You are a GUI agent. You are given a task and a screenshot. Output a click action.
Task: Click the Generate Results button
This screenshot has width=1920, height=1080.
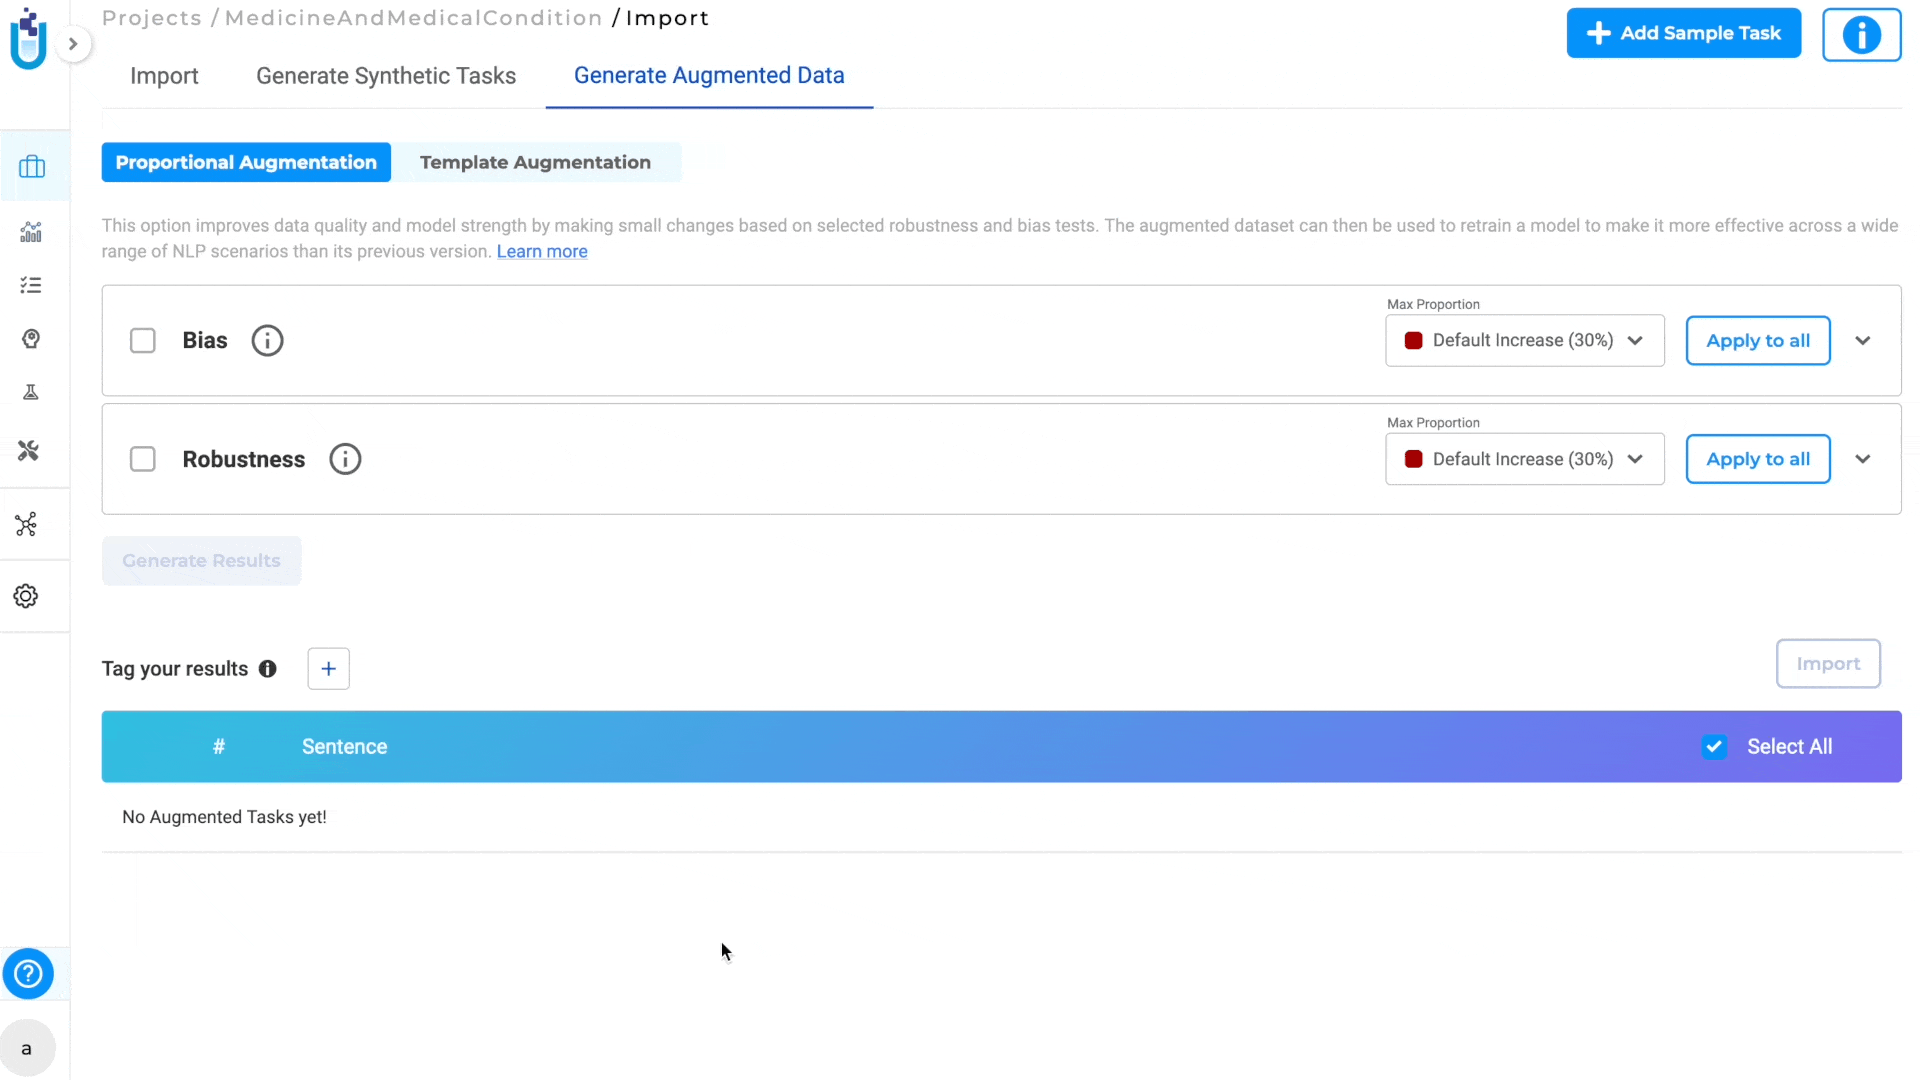click(200, 560)
